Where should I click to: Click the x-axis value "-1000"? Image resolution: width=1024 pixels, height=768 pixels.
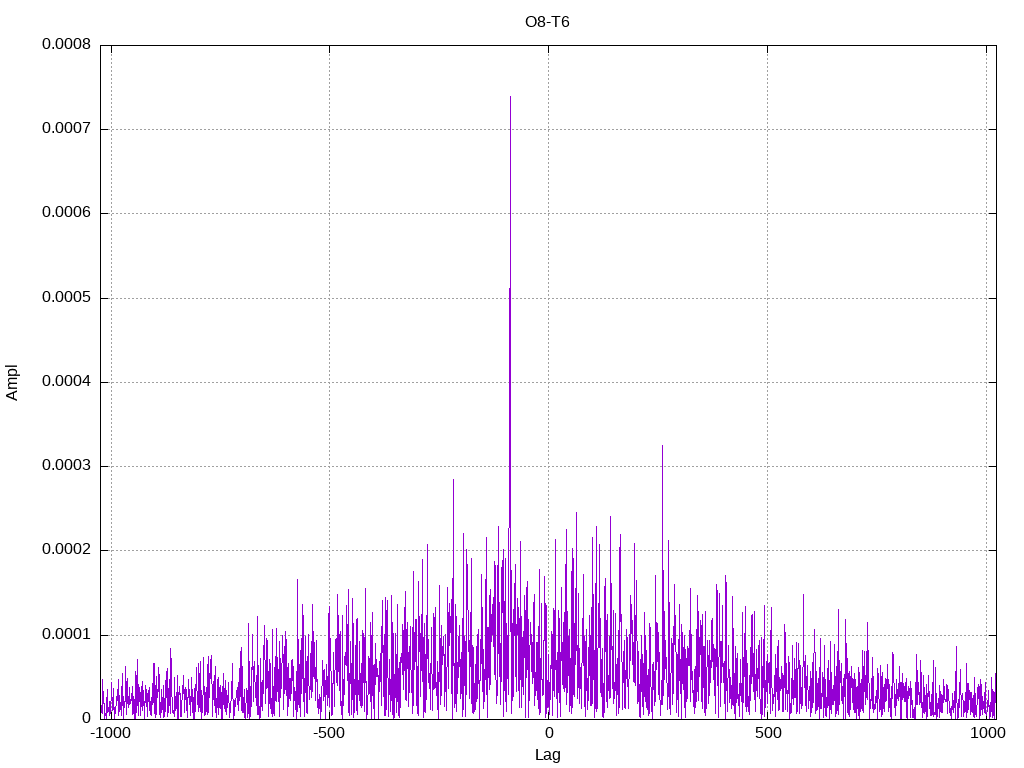click(110, 733)
